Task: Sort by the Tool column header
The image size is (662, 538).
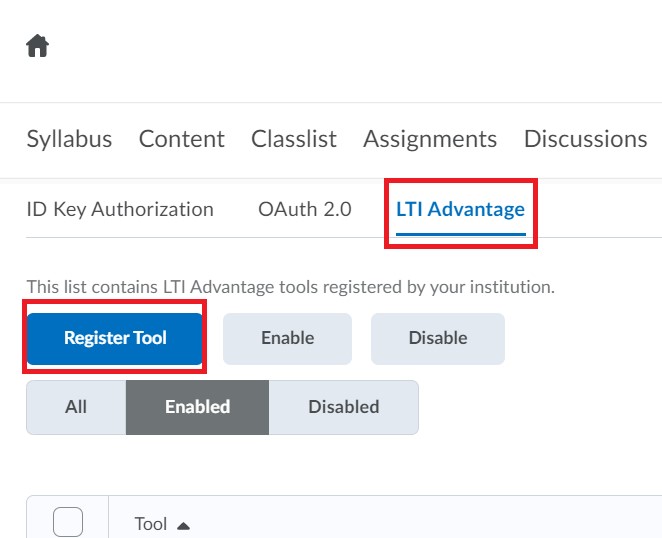Action: [x=151, y=524]
